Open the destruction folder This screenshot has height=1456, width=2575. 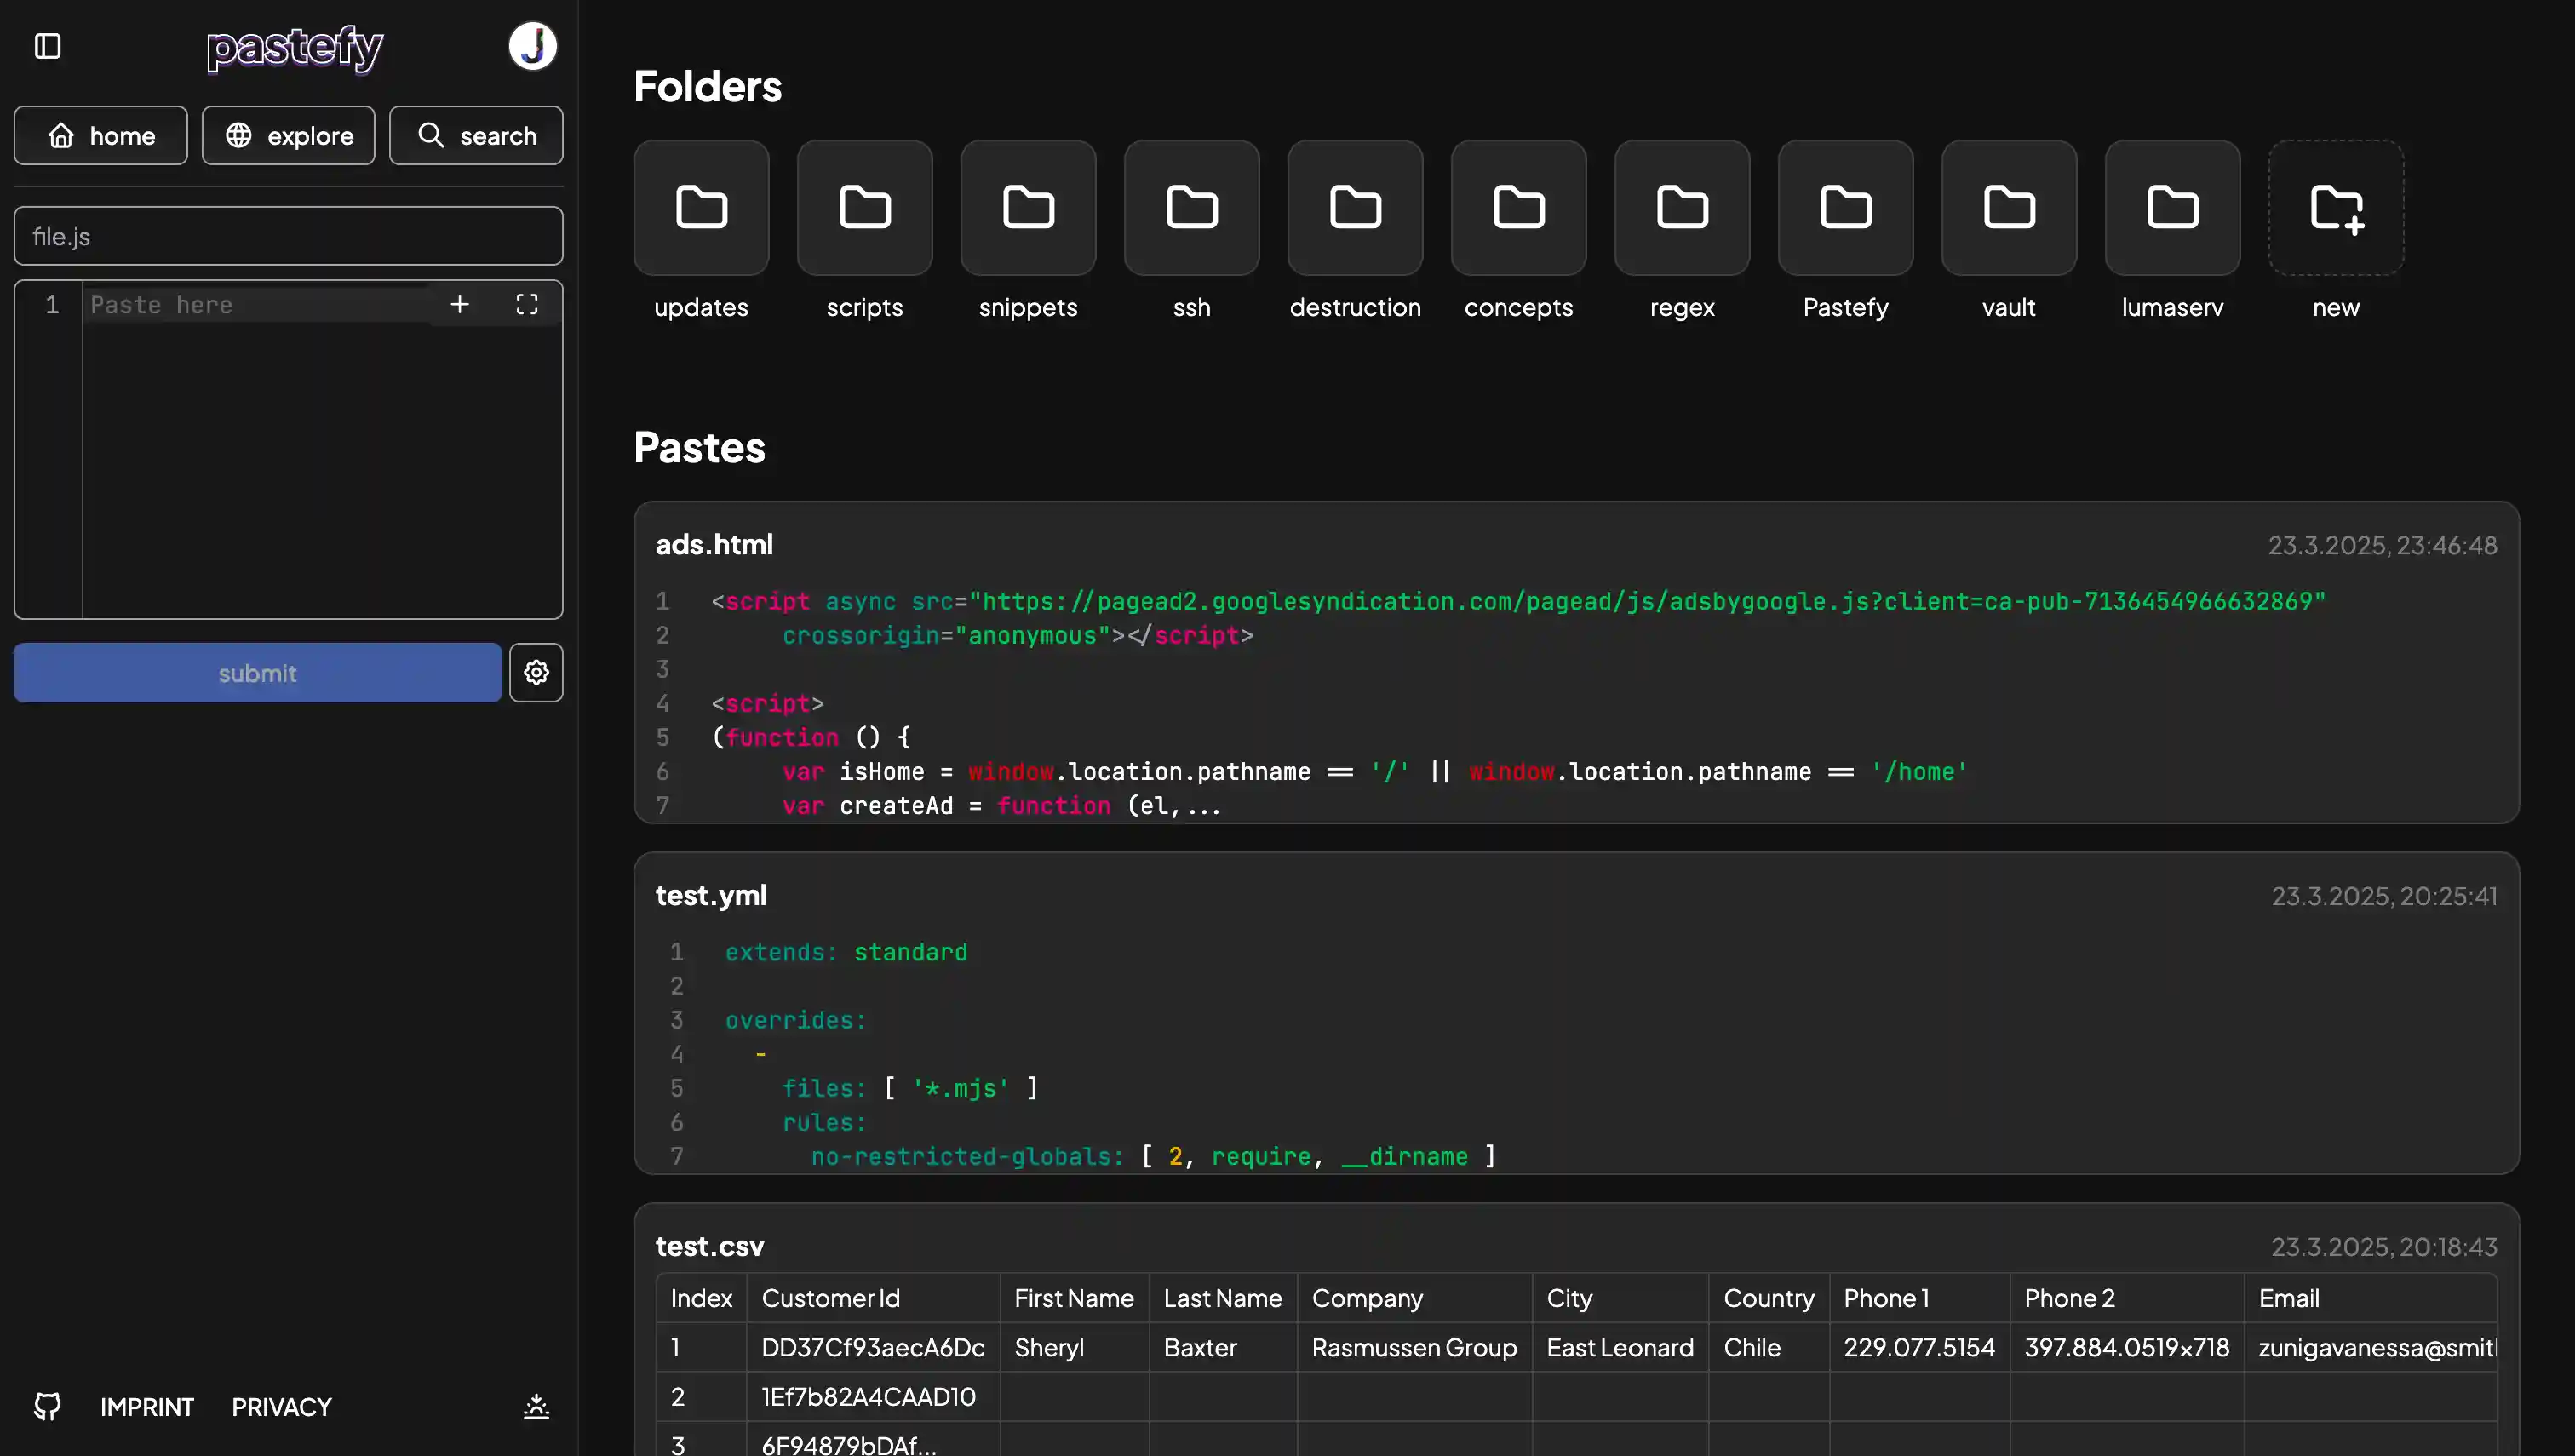click(1354, 208)
